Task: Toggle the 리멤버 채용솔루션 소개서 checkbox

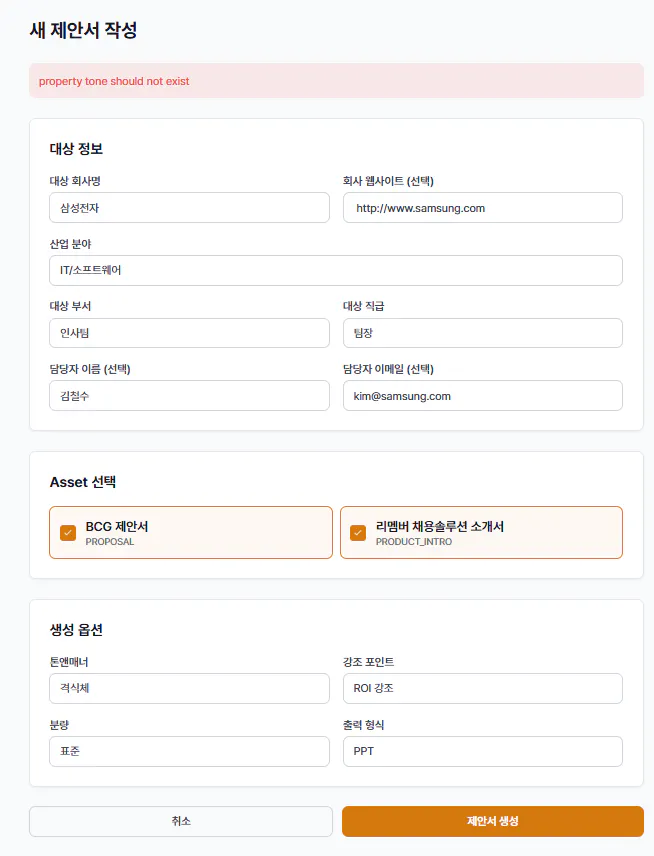Action: [x=358, y=533]
